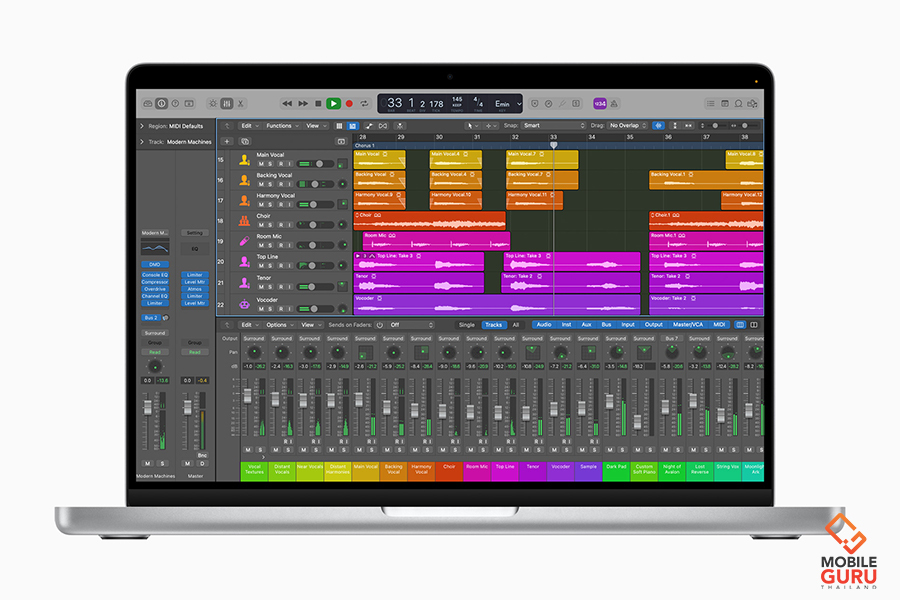Image resolution: width=900 pixels, height=600 pixels.
Task: Start playback with the green Play button
Action: point(333,104)
